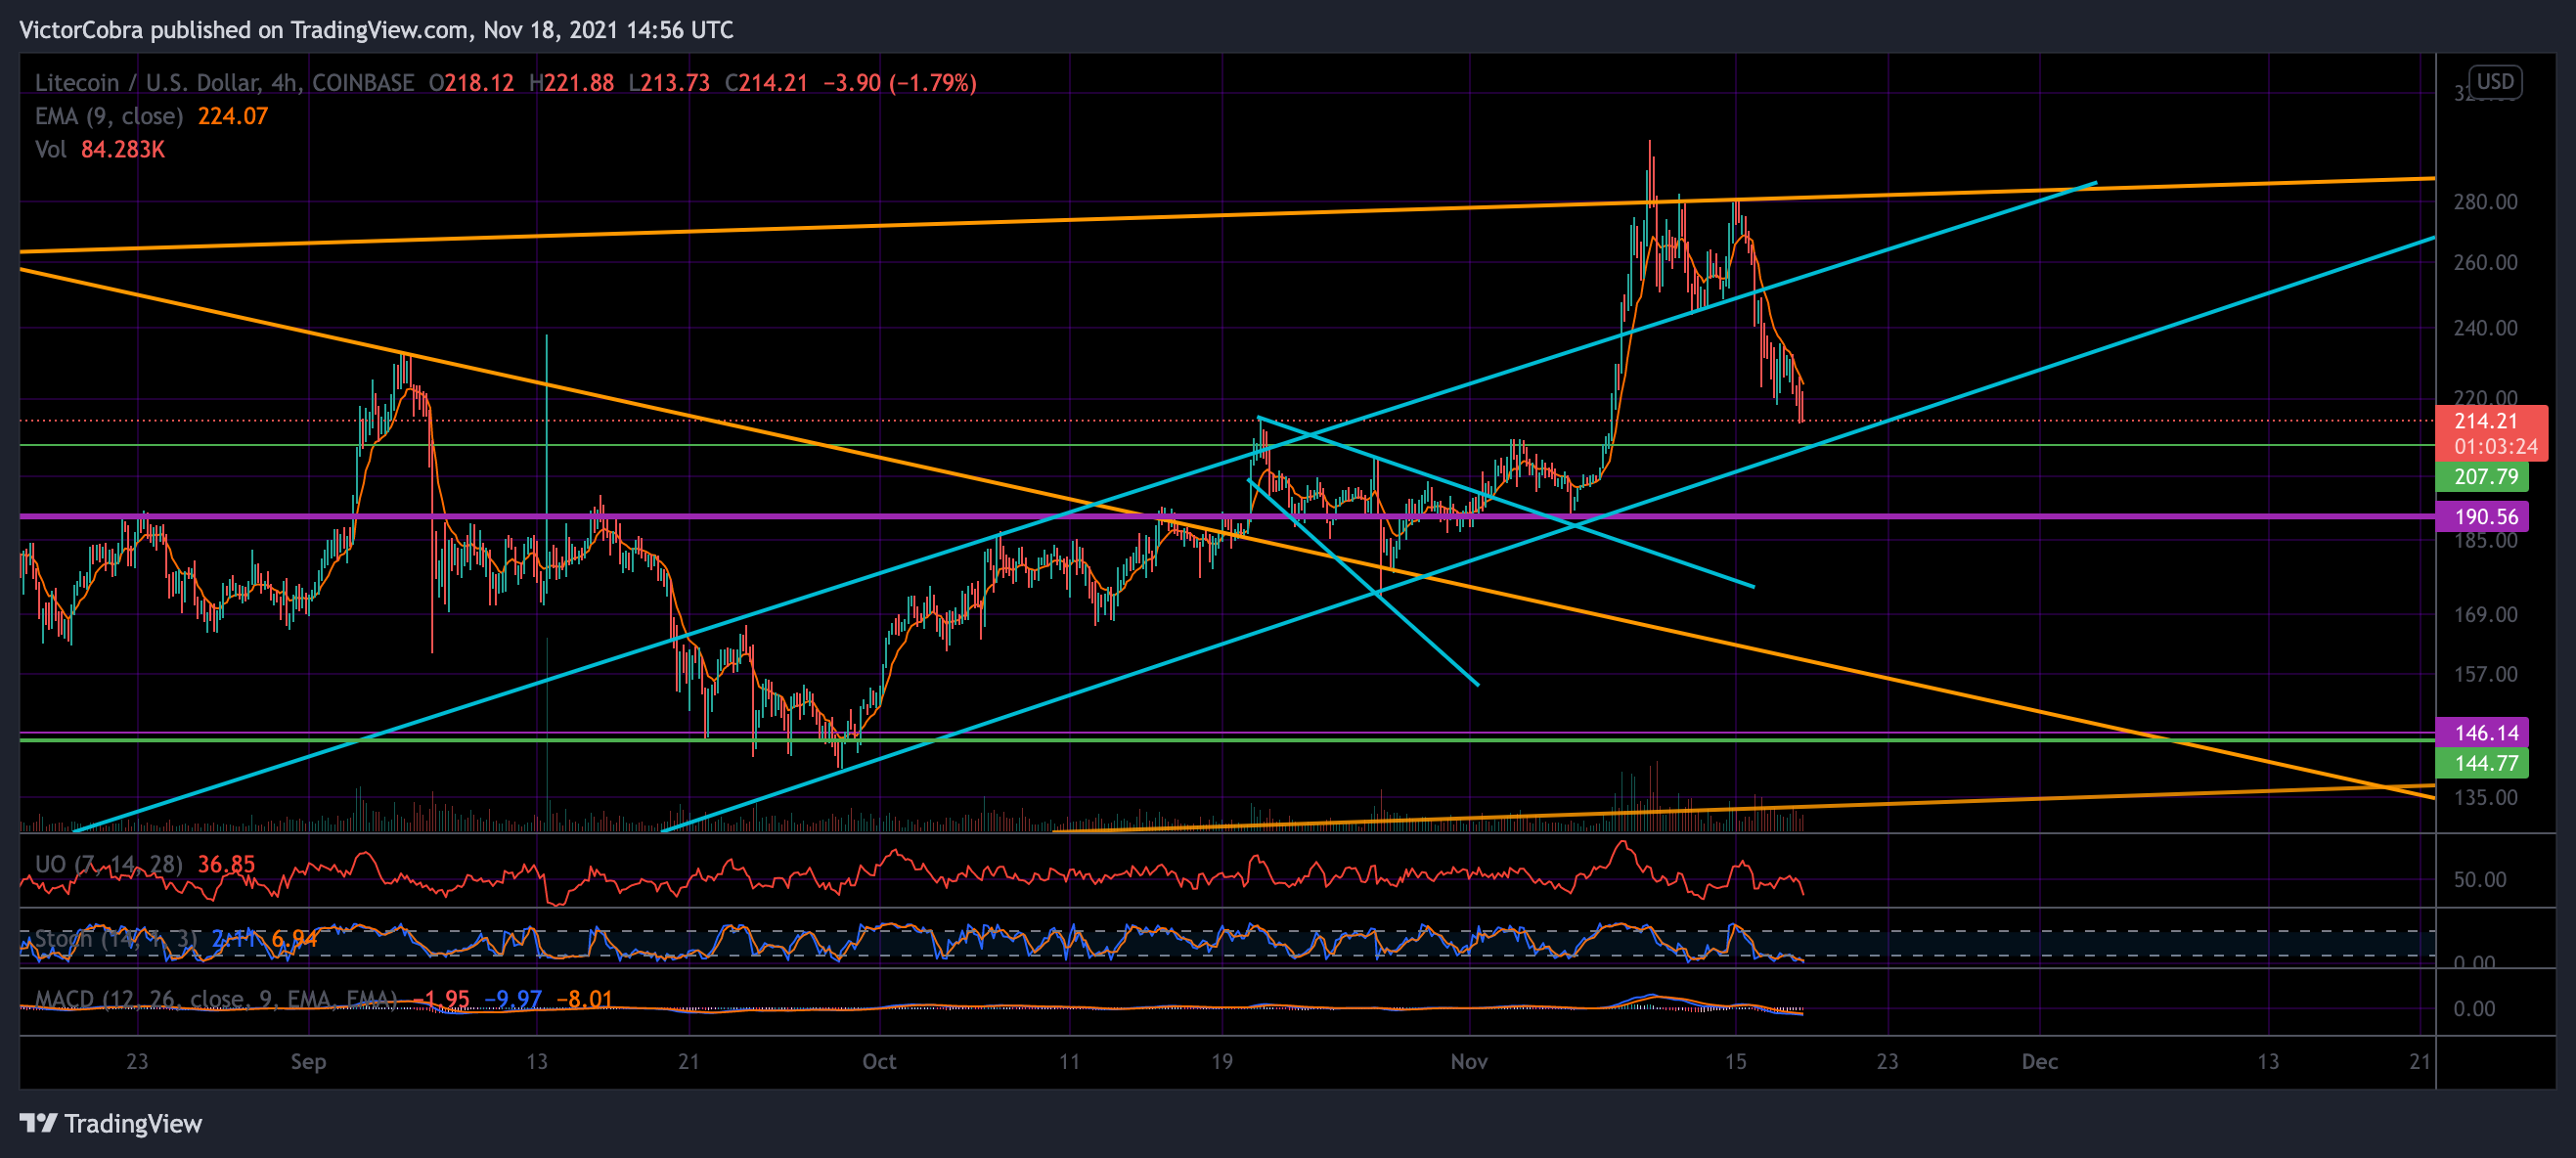Open the USD currency selector

click(x=2494, y=82)
